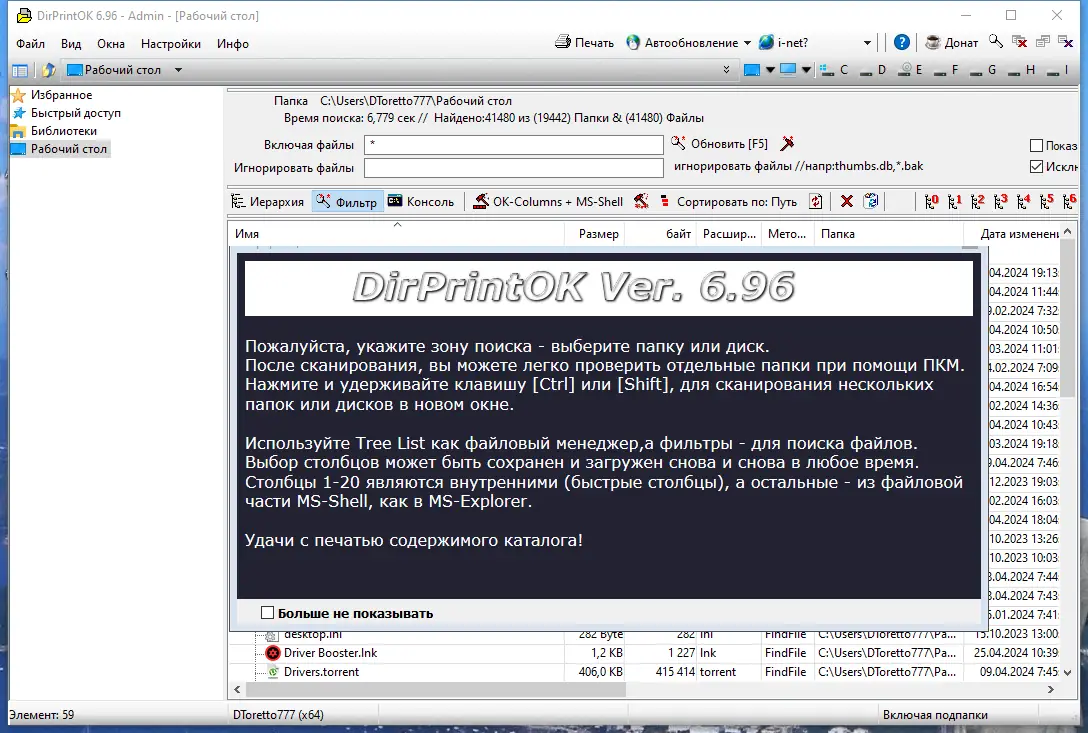Open the blue desktop icon dropdown arrow
Image resolution: width=1088 pixels, height=733 pixels.
click(770, 70)
